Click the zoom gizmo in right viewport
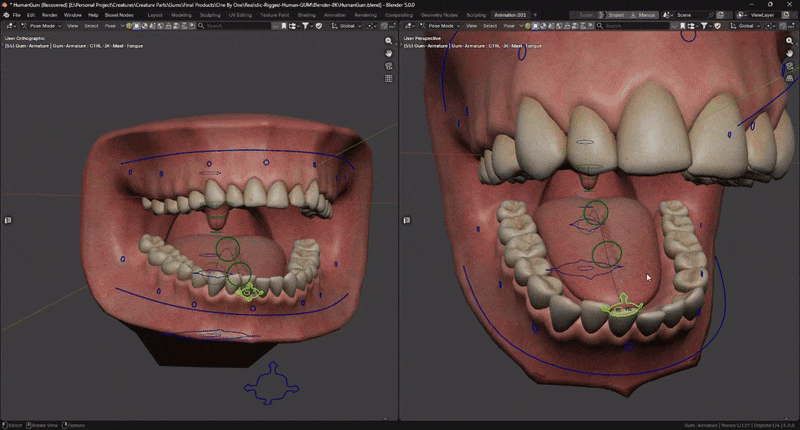 click(790, 41)
